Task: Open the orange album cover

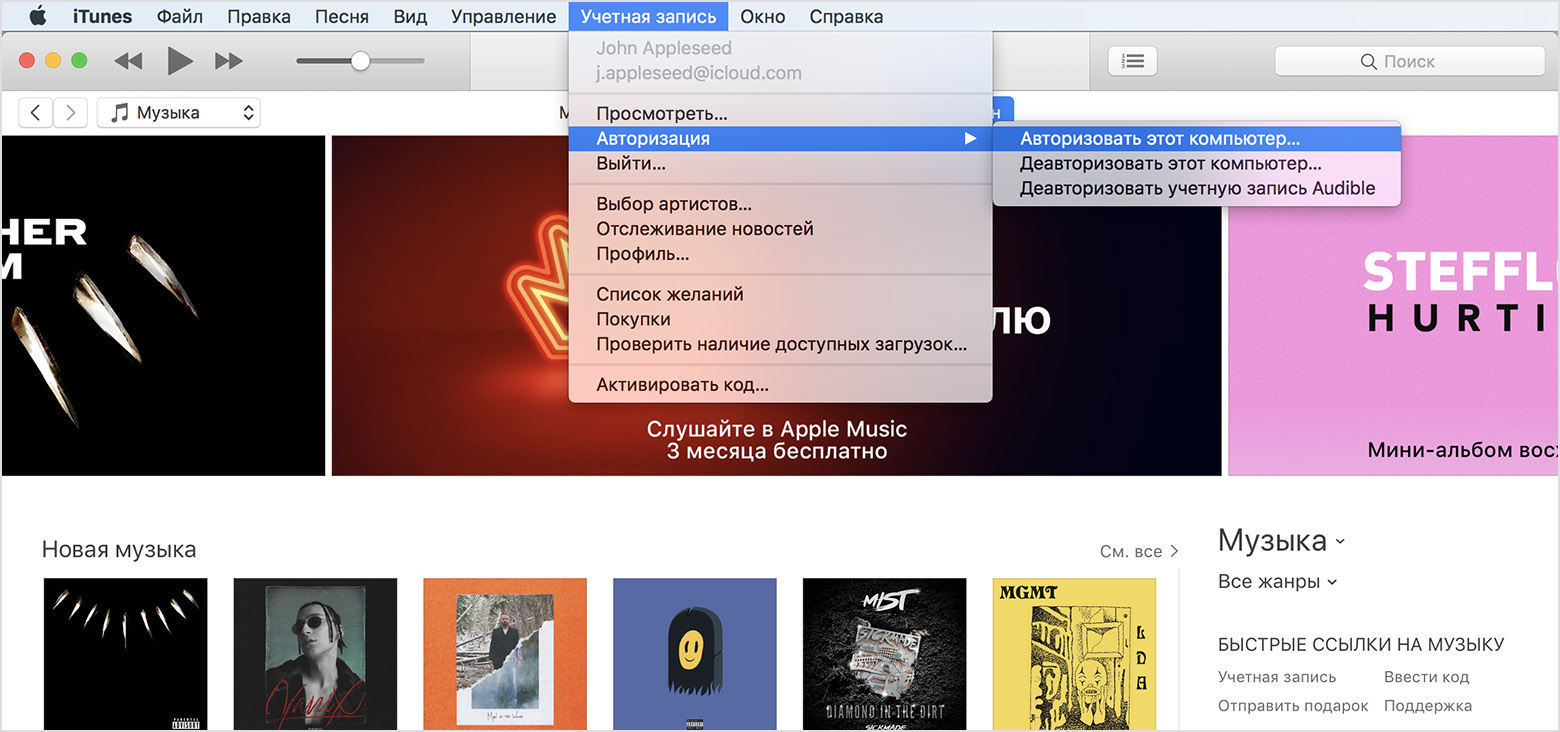Action: point(505,654)
